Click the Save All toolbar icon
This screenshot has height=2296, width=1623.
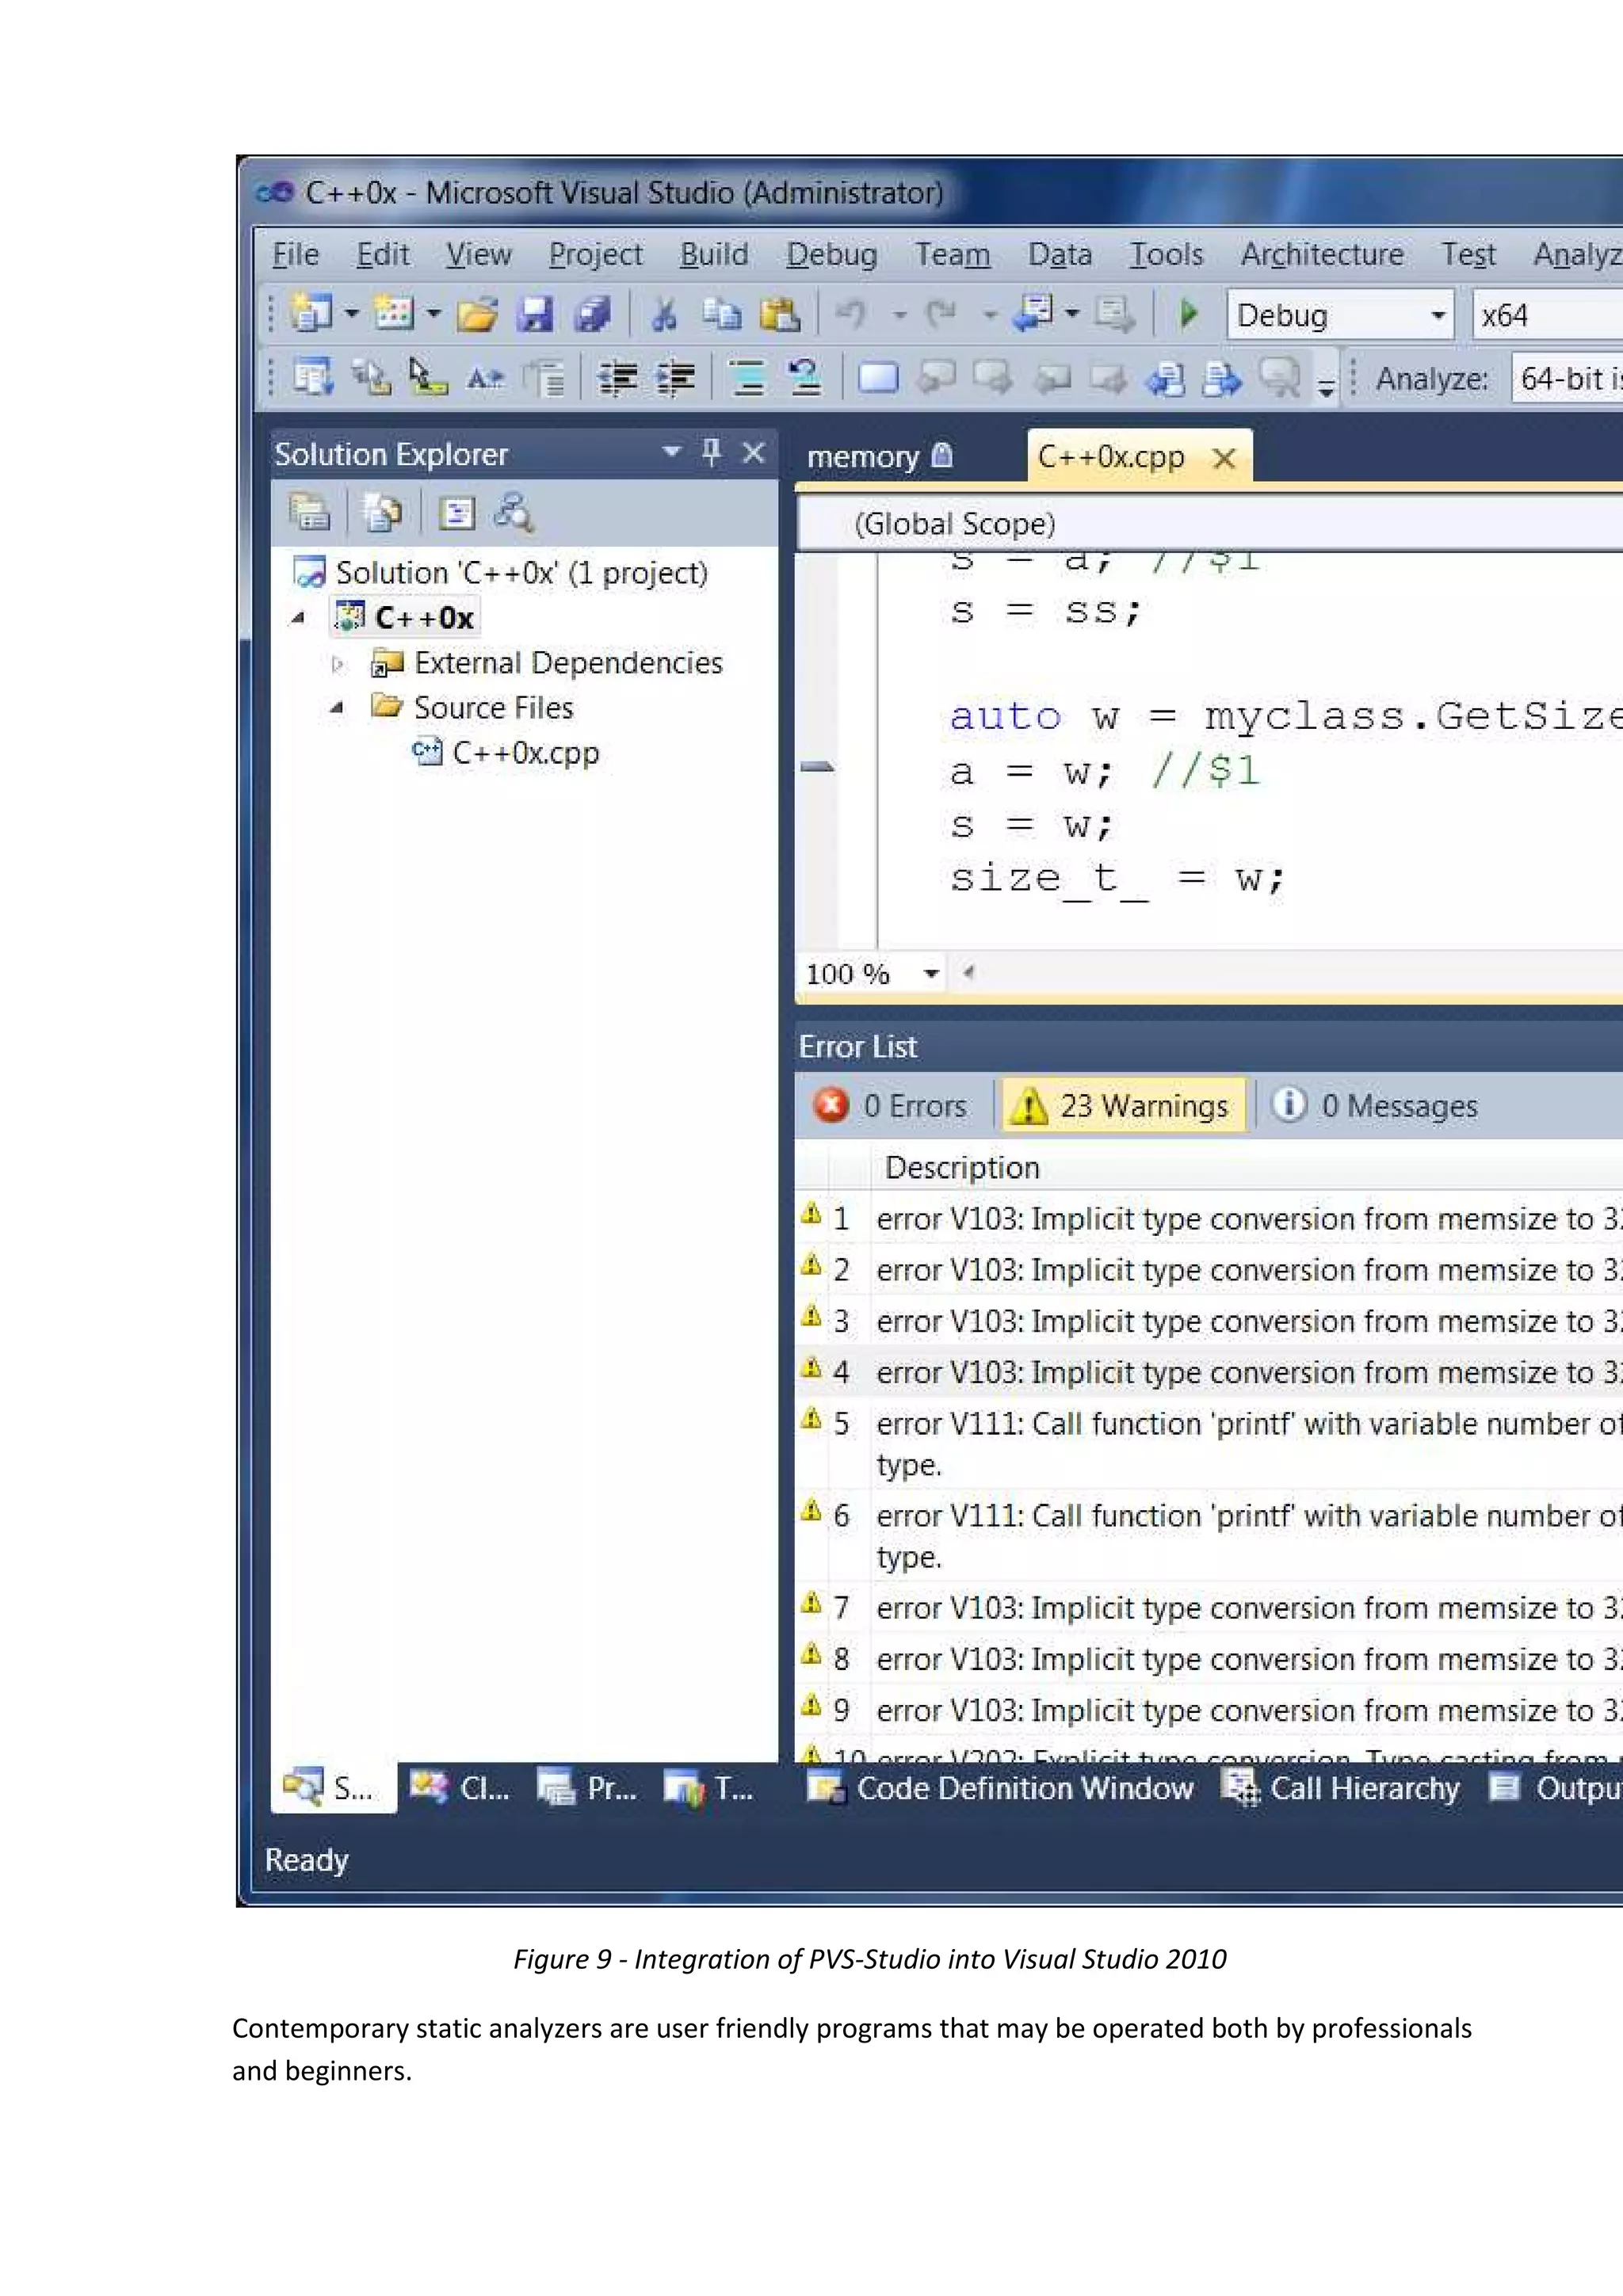coord(593,315)
